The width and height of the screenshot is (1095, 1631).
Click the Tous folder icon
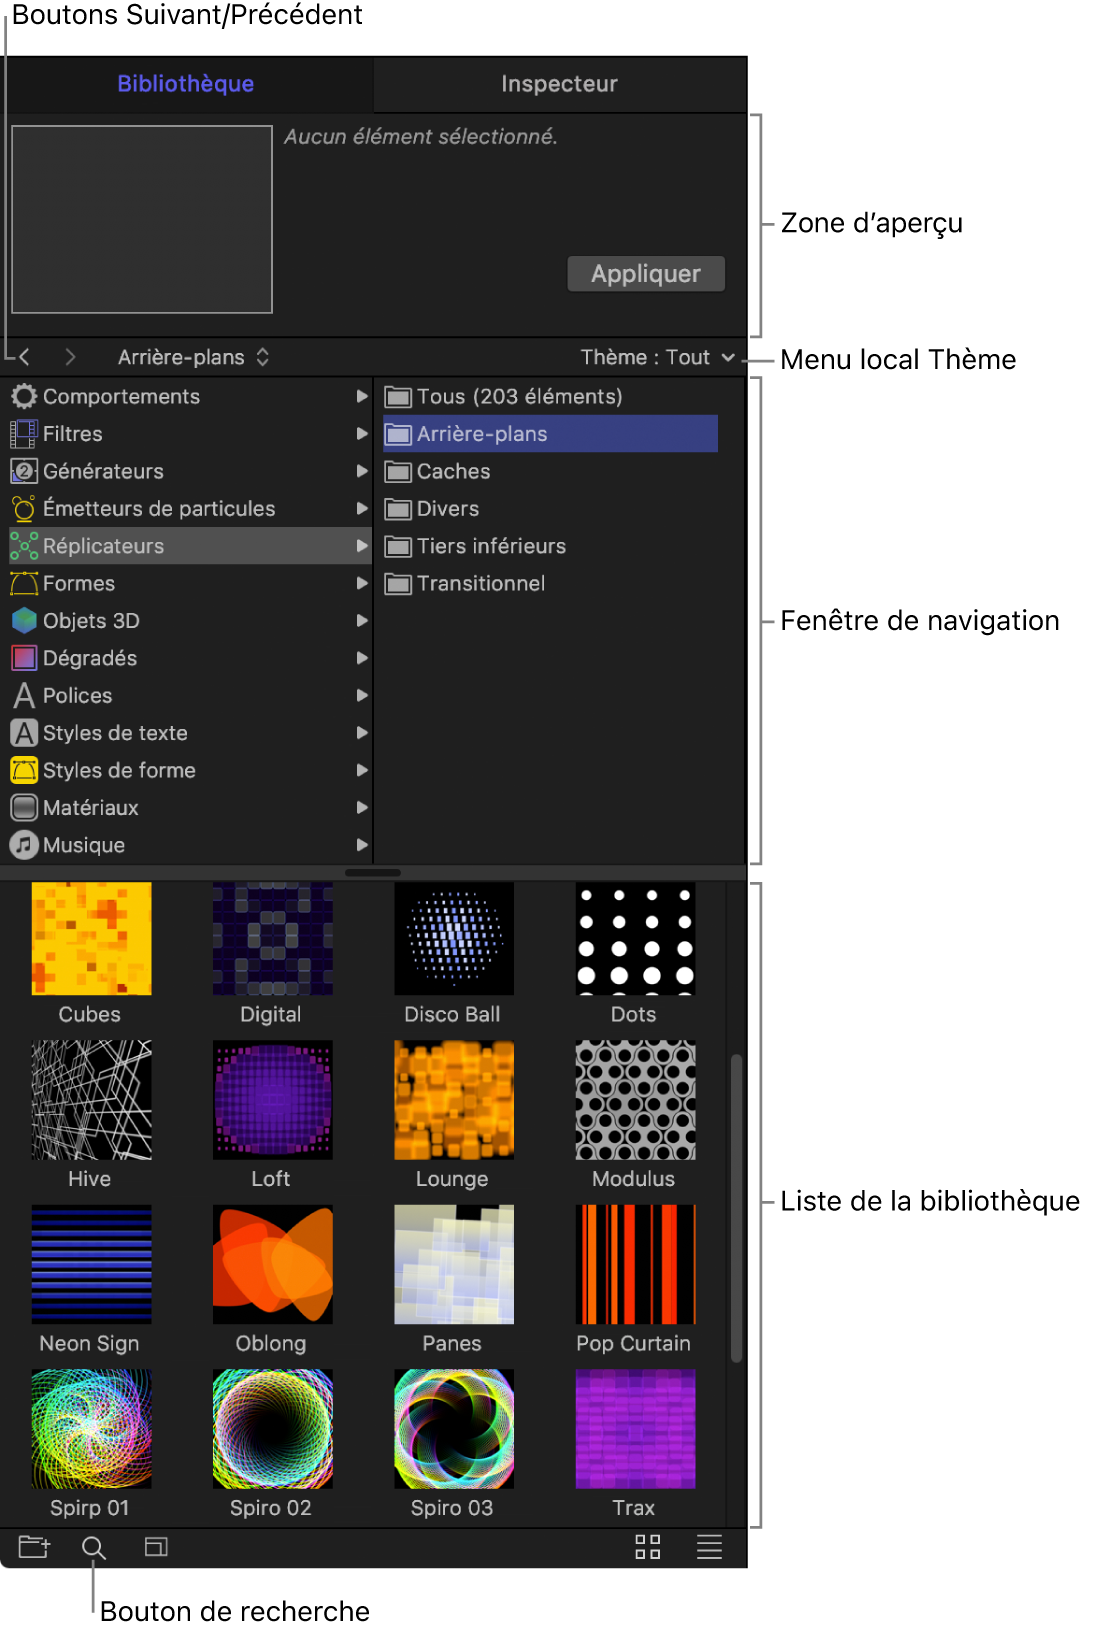pos(399,397)
